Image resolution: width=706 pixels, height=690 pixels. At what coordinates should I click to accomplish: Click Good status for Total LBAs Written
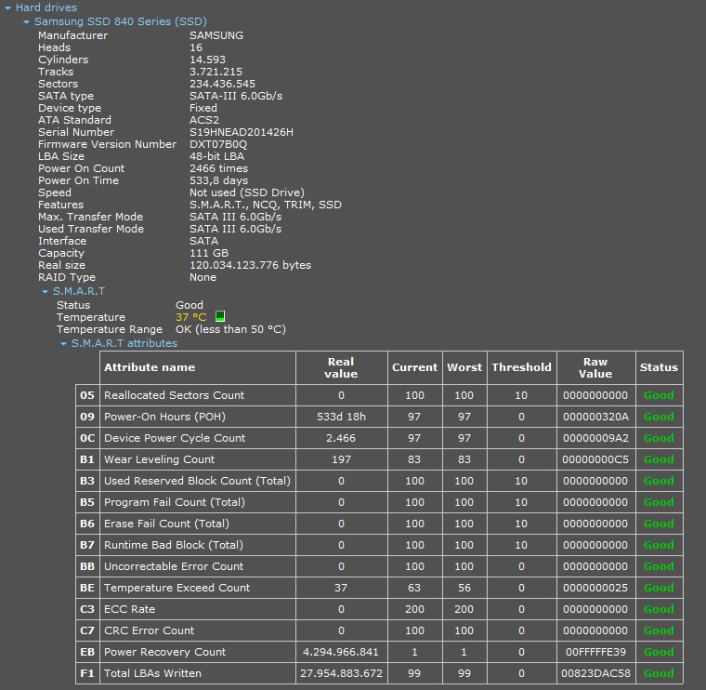click(x=658, y=674)
